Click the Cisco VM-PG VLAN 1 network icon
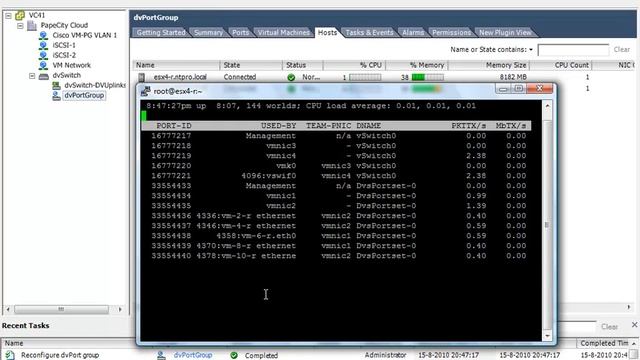640x360 pixels. coord(43,36)
